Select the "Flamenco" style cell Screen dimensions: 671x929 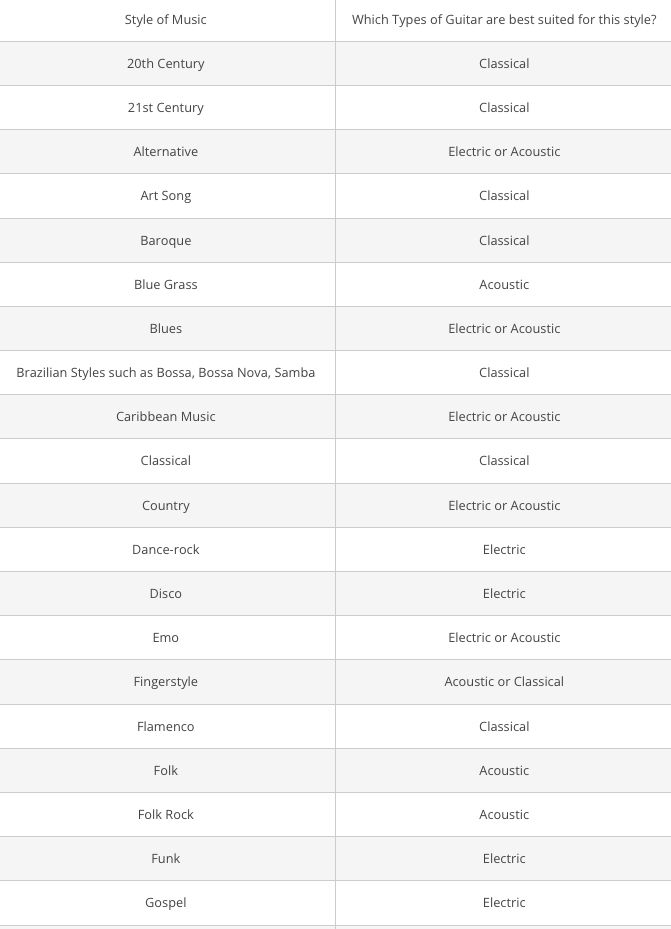(x=166, y=727)
